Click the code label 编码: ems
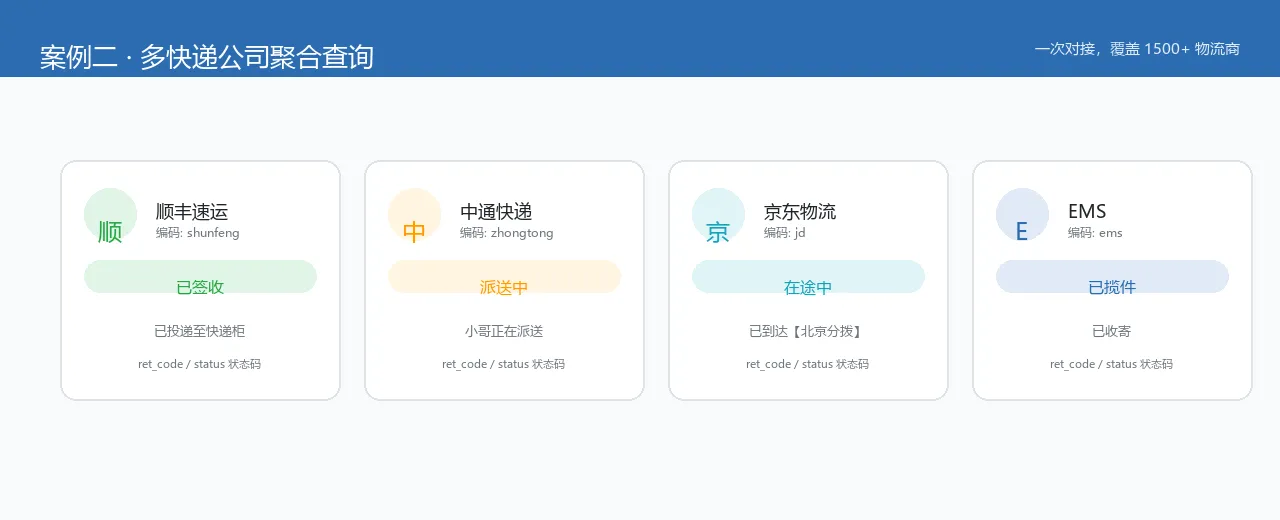Image resolution: width=1280 pixels, height=520 pixels. (1095, 233)
